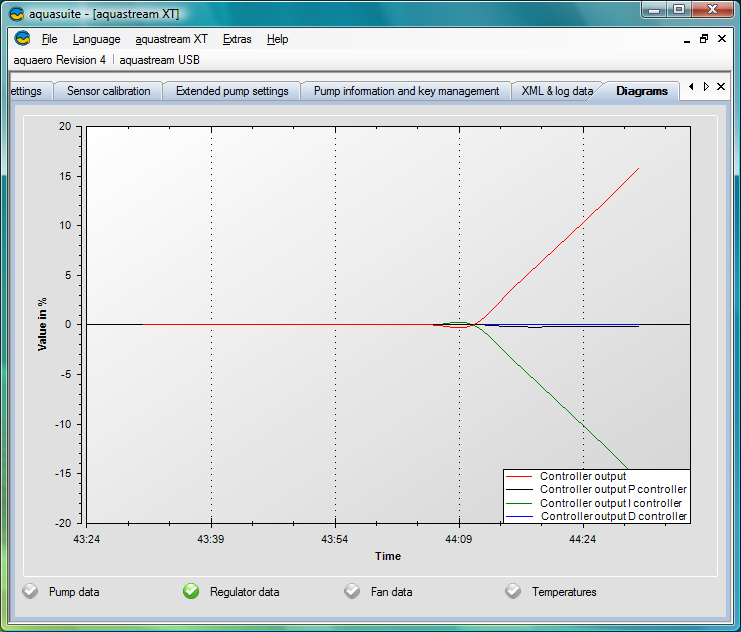The width and height of the screenshot is (741, 632).
Task: Click the aquasuite icon beside File menu
Action: [22, 38]
